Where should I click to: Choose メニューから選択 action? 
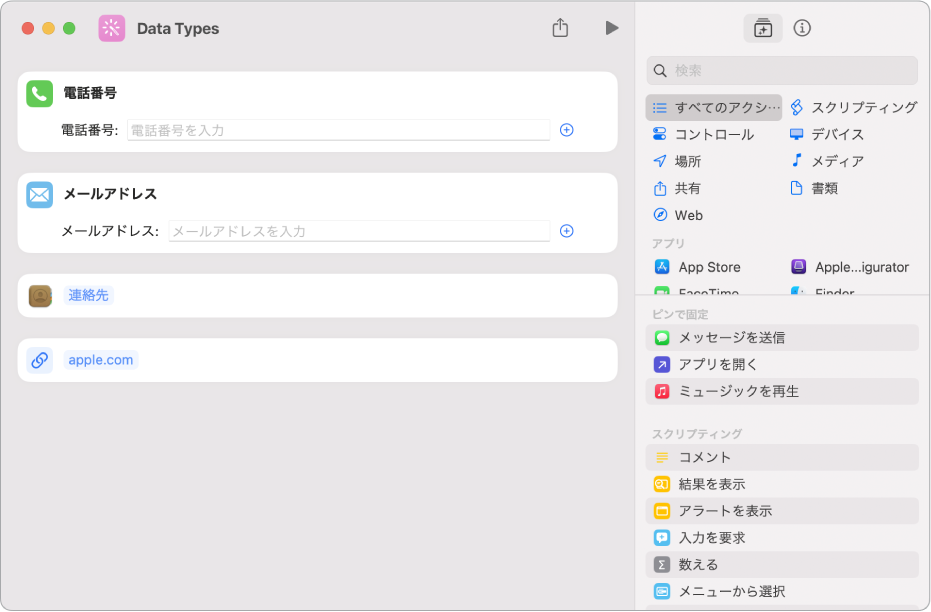pos(782,592)
